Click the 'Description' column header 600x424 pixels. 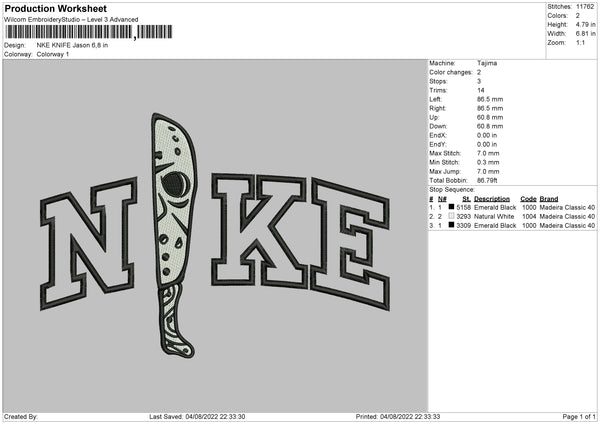coord(492,199)
